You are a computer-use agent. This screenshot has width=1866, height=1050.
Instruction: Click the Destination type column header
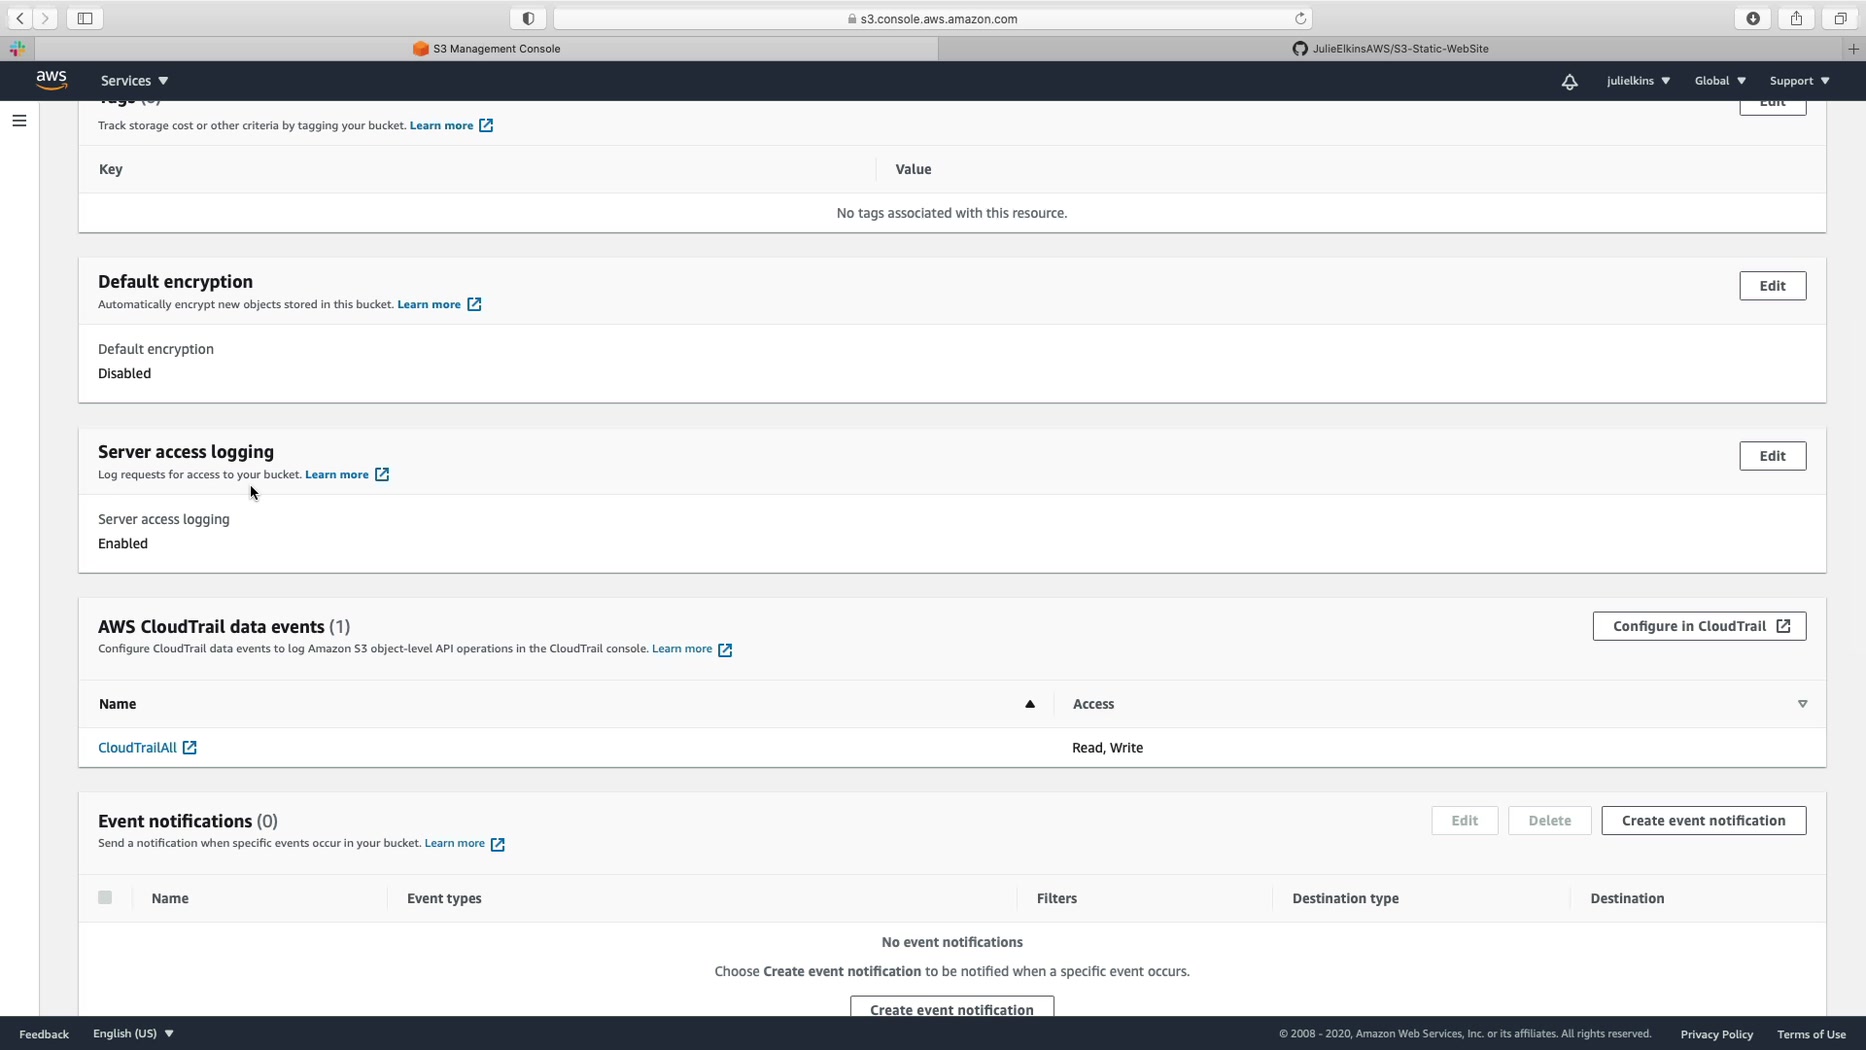point(1345,898)
